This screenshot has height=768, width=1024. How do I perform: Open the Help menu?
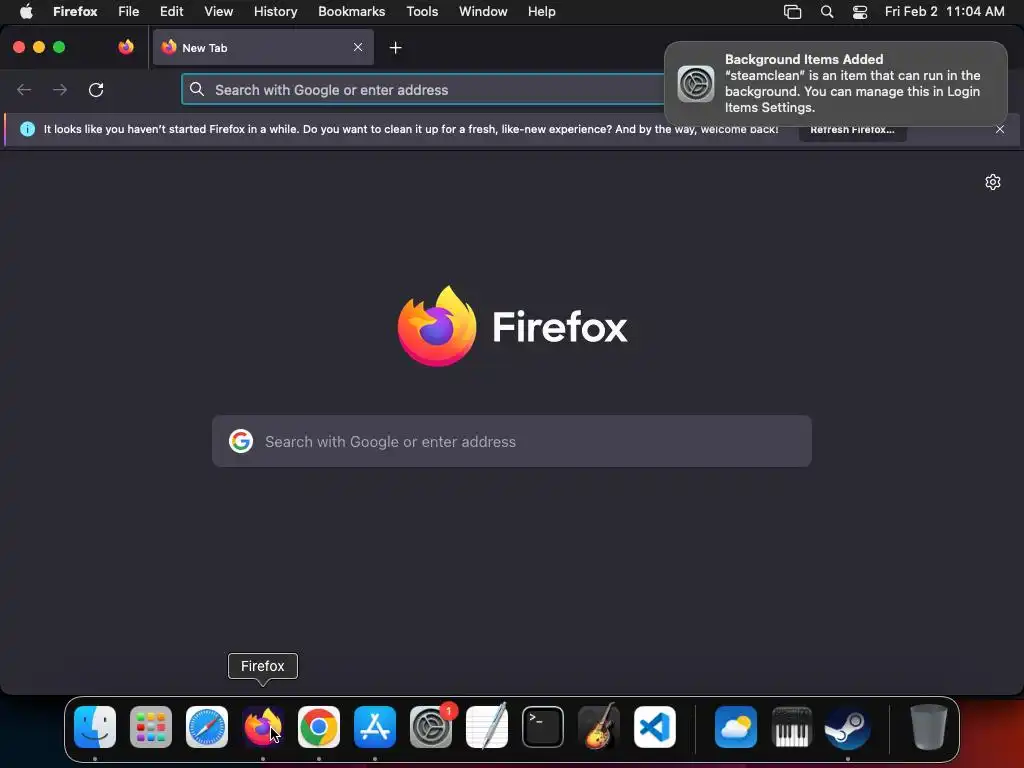[541, 12]
